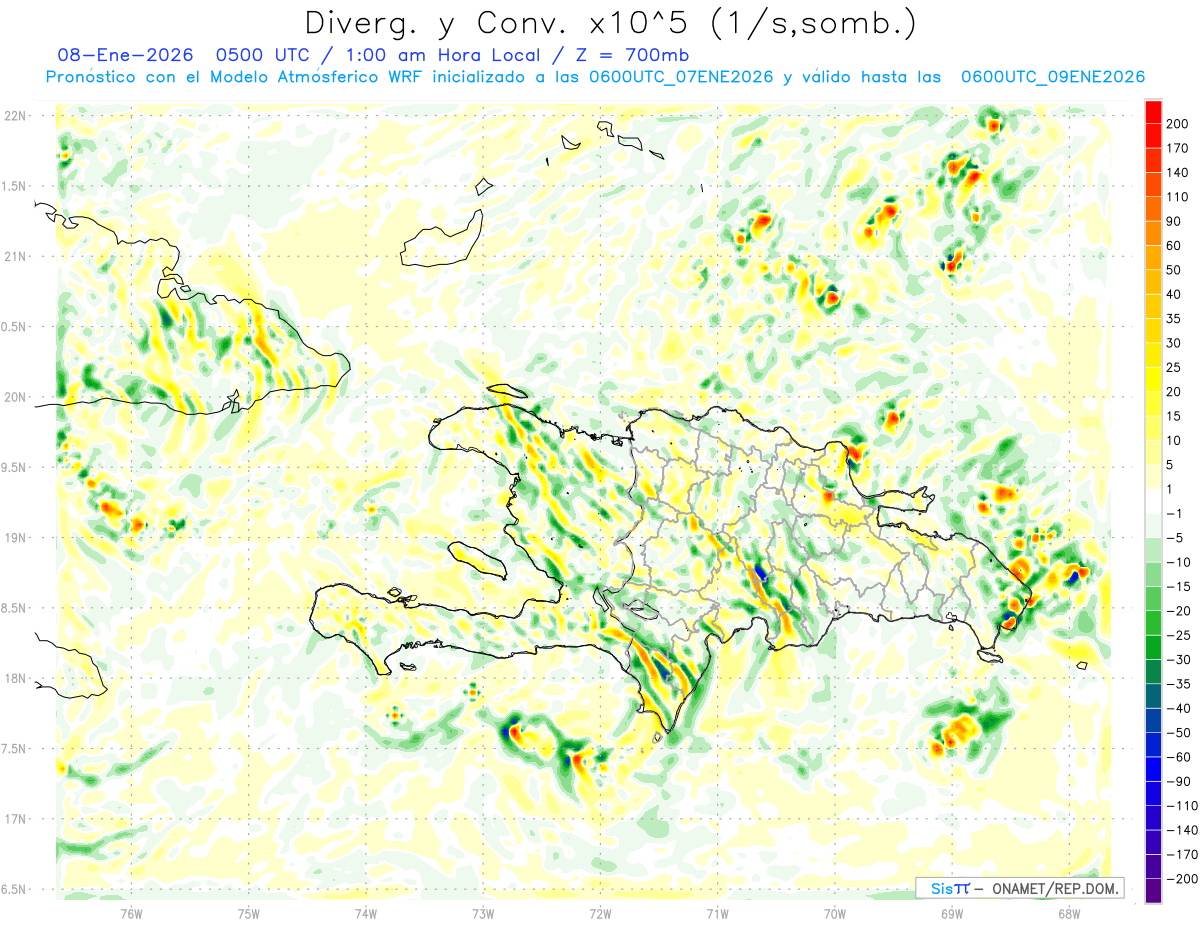Click the positive 60 colorbar label
1200x927 pixels.
1174,246
